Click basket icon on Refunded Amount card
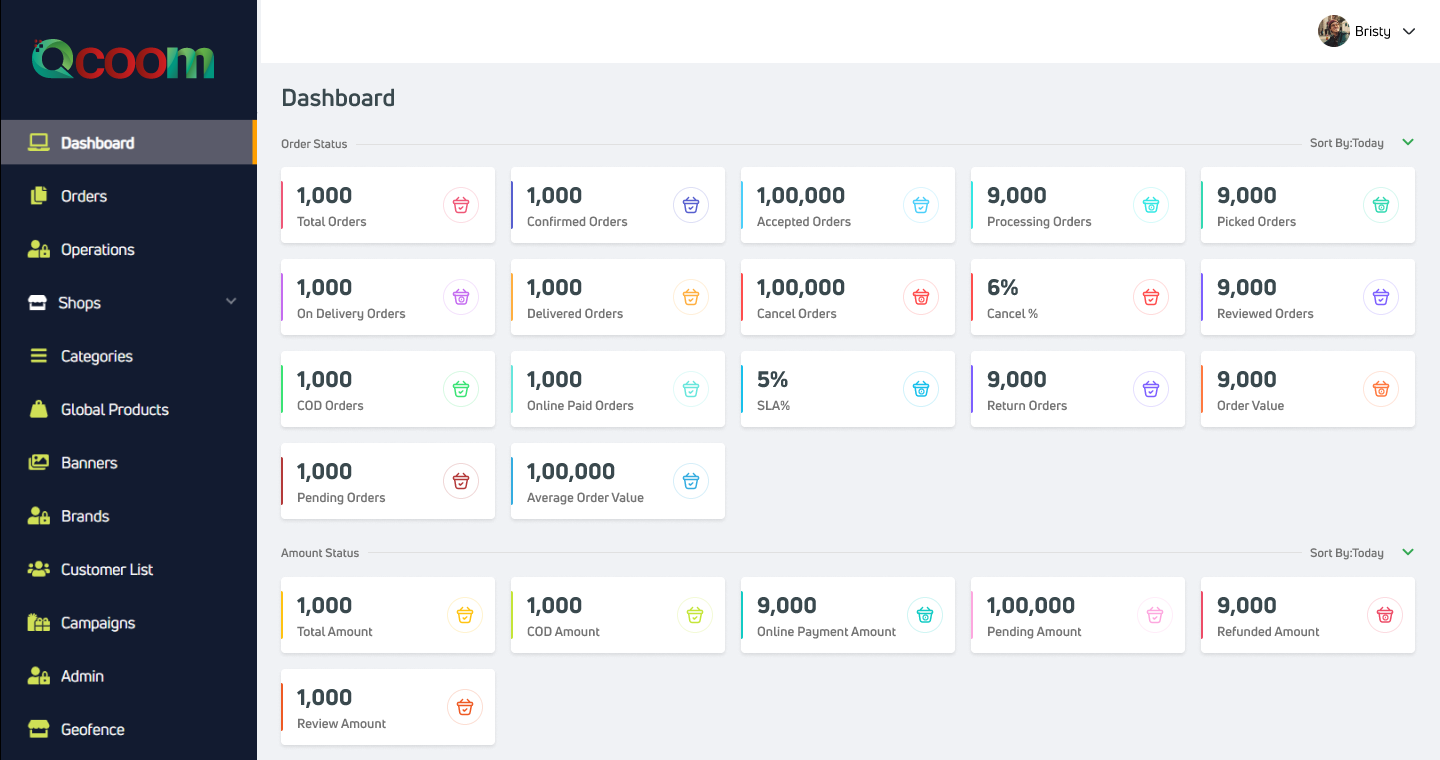The height and width of the screenshot is (760, 1440). (x=1385, y=615)
